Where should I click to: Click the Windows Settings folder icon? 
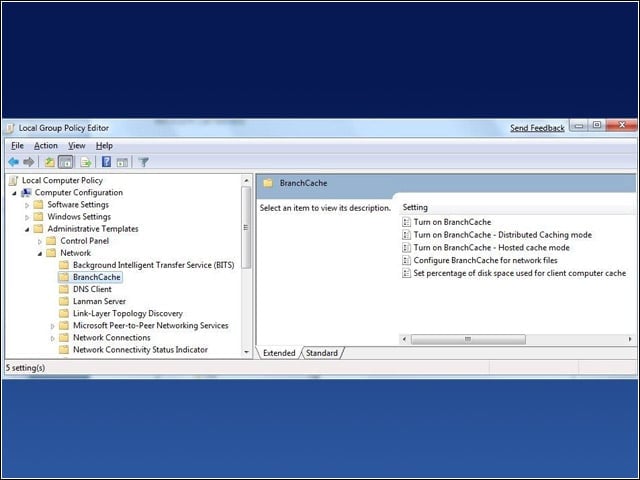[x=38, y=217]
